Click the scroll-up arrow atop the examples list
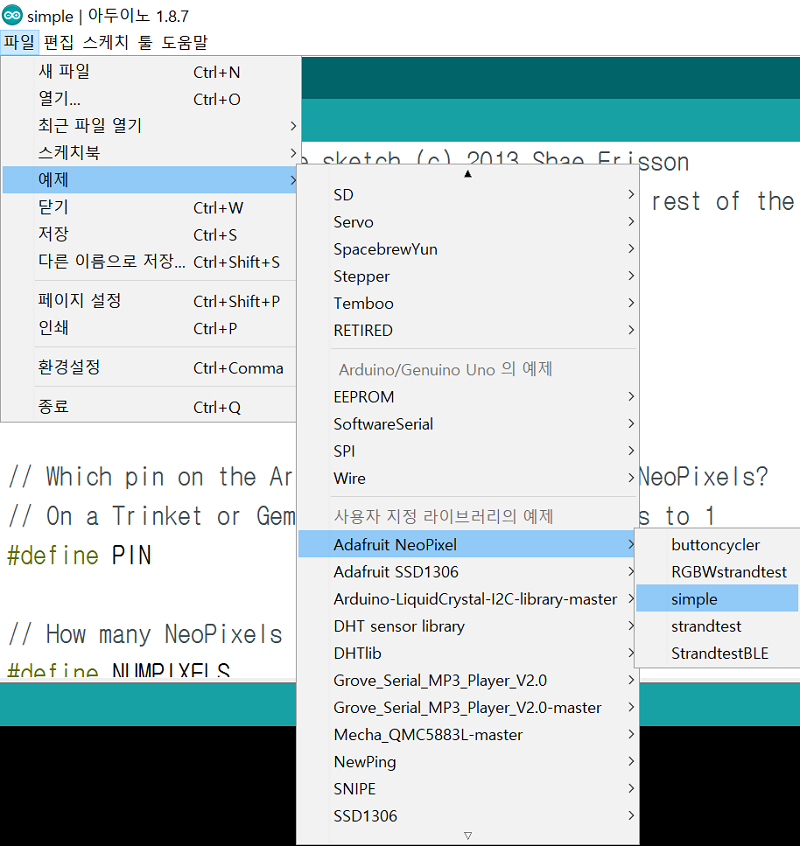The height and width of the screenshot is (846, 800). pos(468,174)
